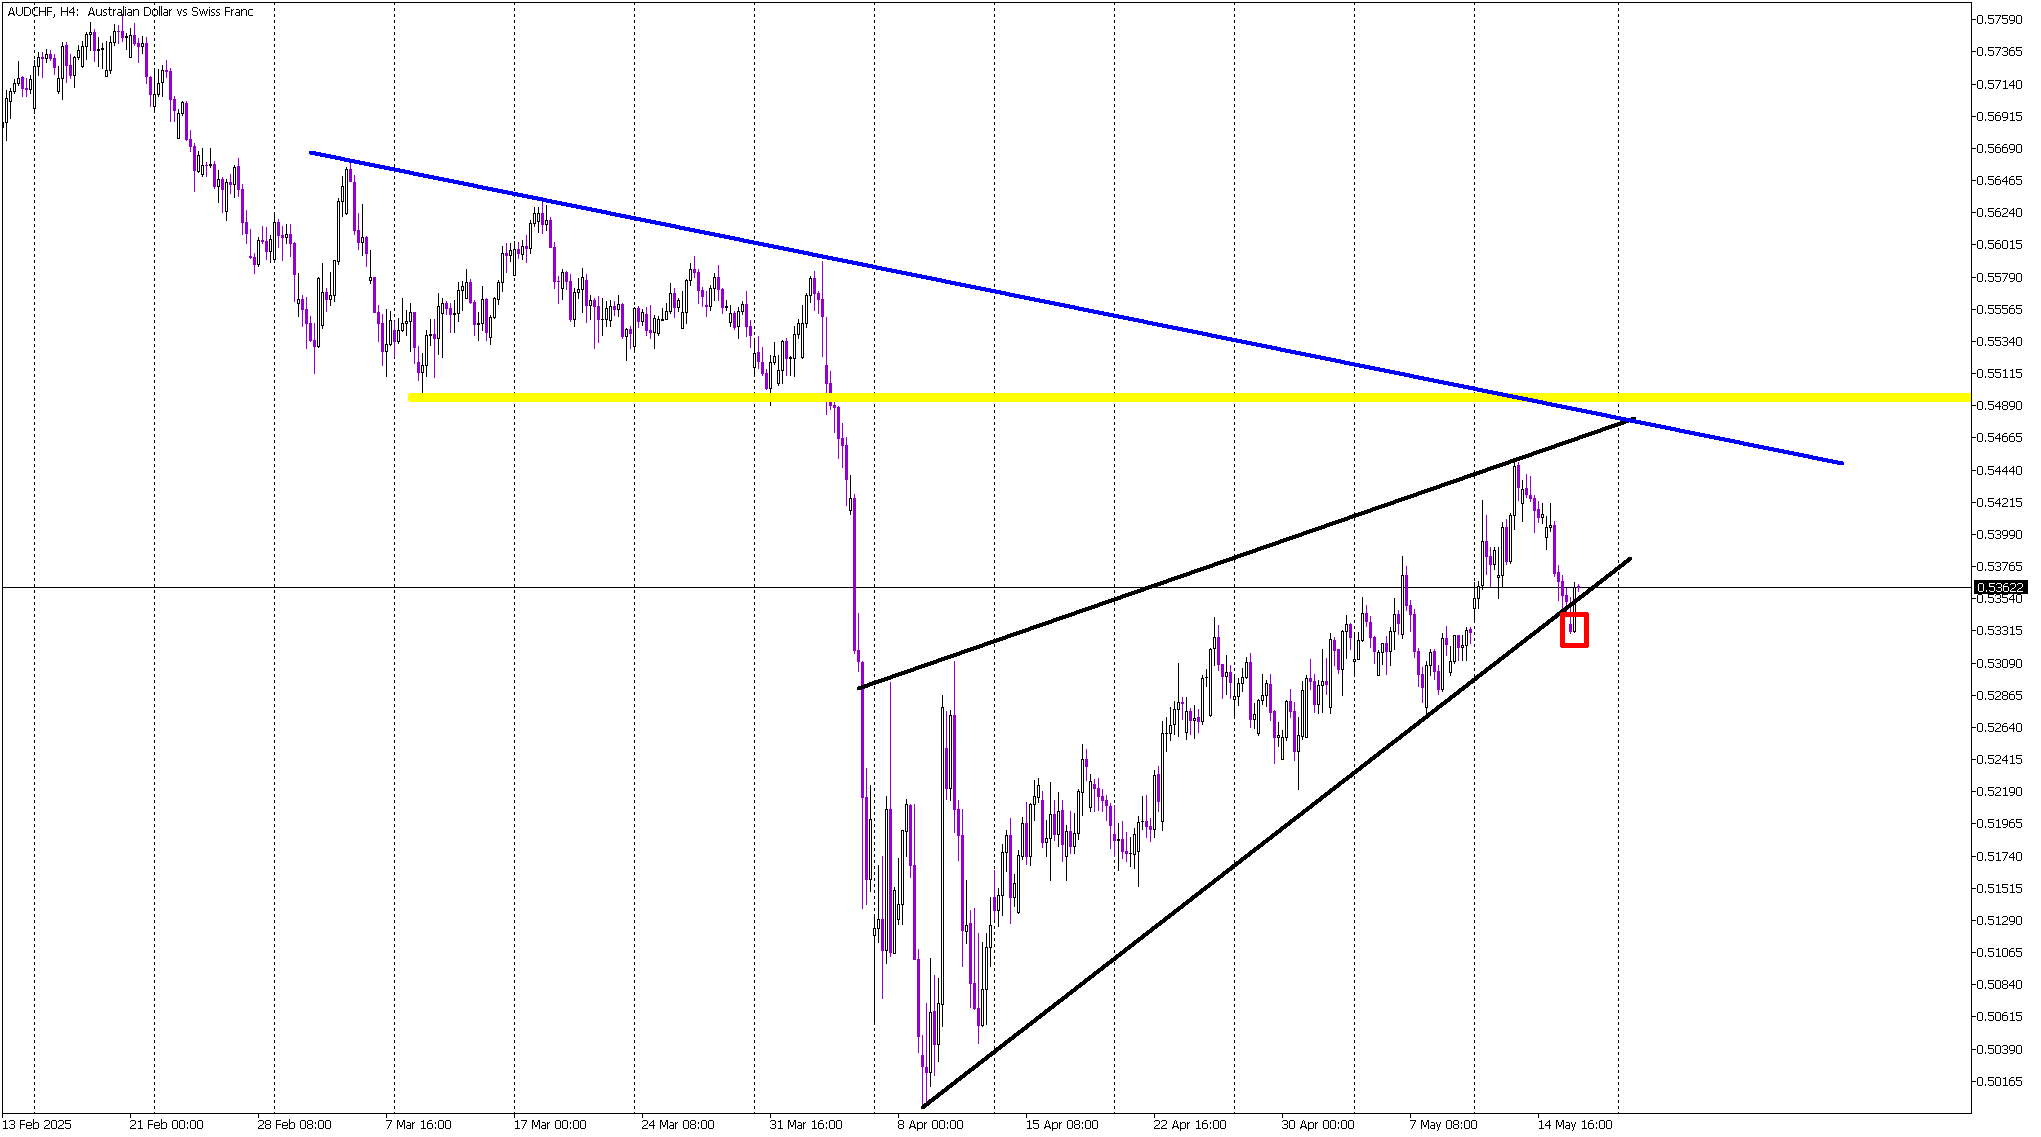Viewport: 2041px width, 1137px height.
Task: Click price label 0.51965
Action: click(2000, 824)
